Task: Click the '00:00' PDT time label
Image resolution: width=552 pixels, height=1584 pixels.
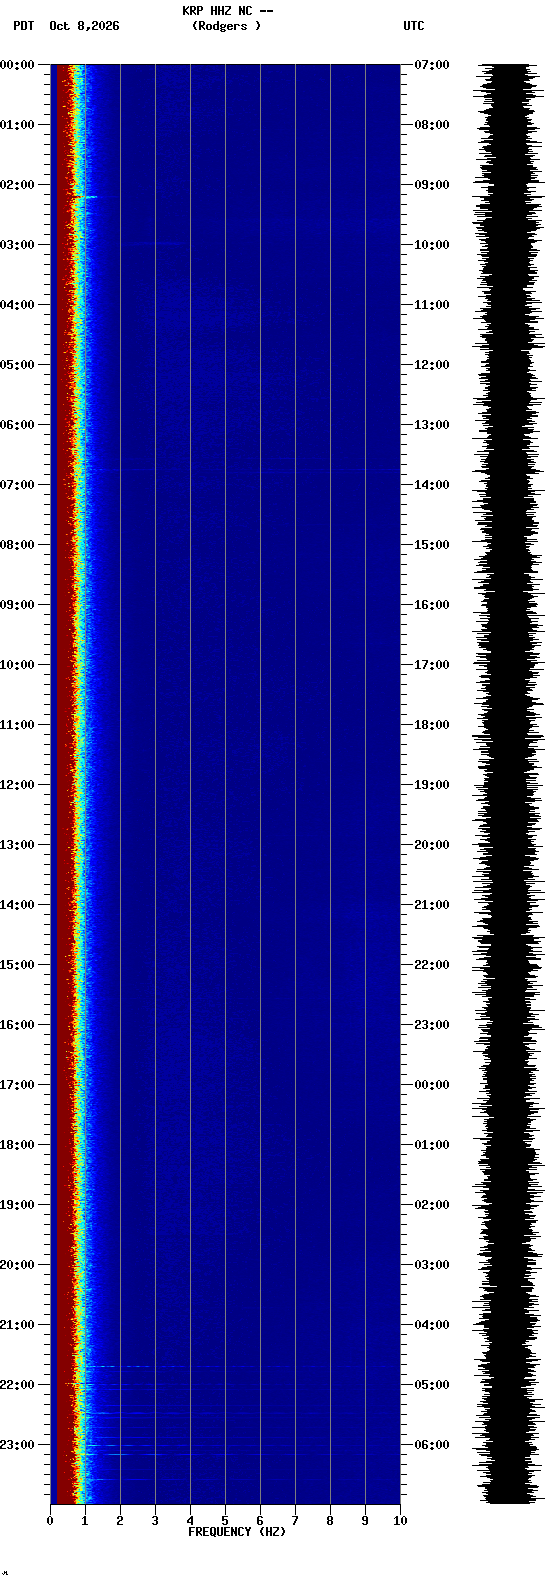Action: (18, 65)
